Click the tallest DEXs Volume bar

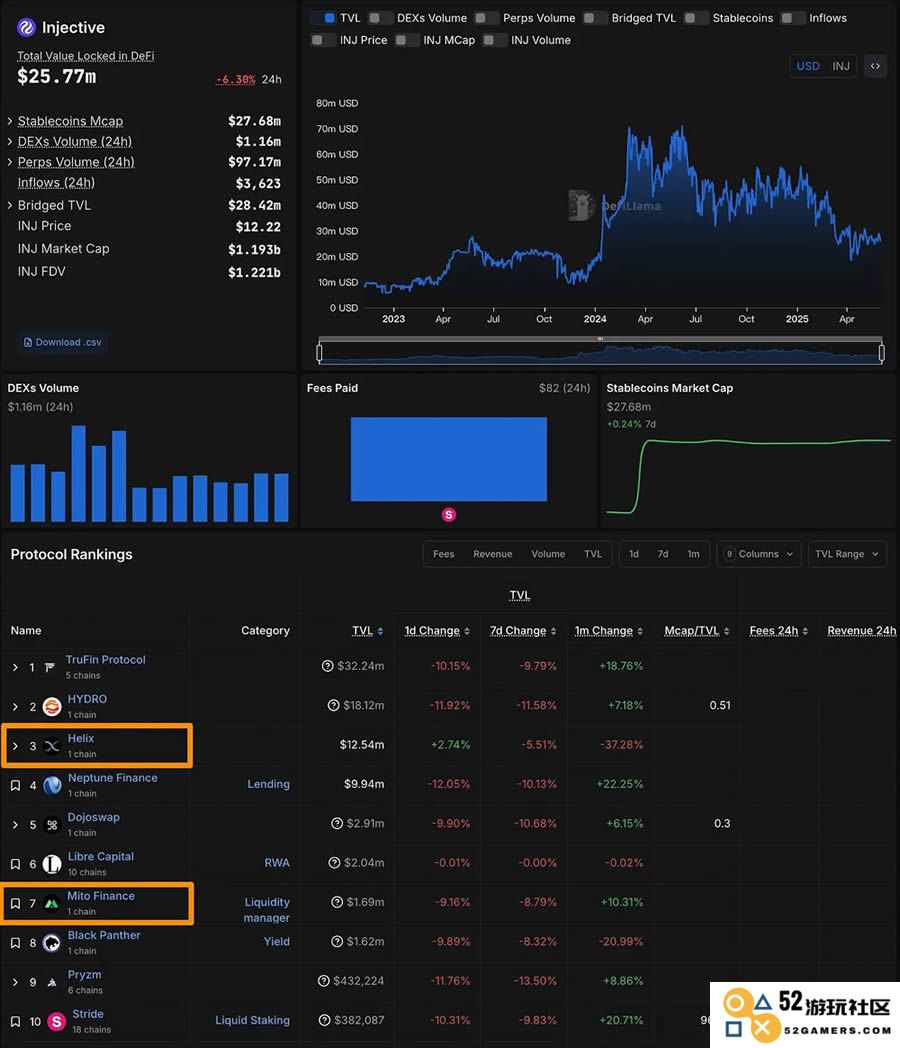pos(78,473)
